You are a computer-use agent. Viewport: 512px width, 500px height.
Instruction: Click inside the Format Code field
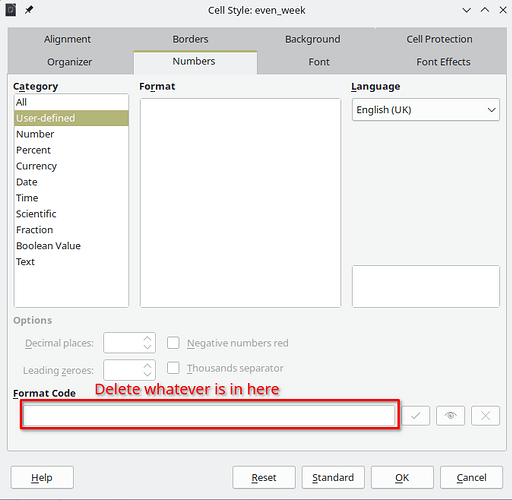(209, 415)
